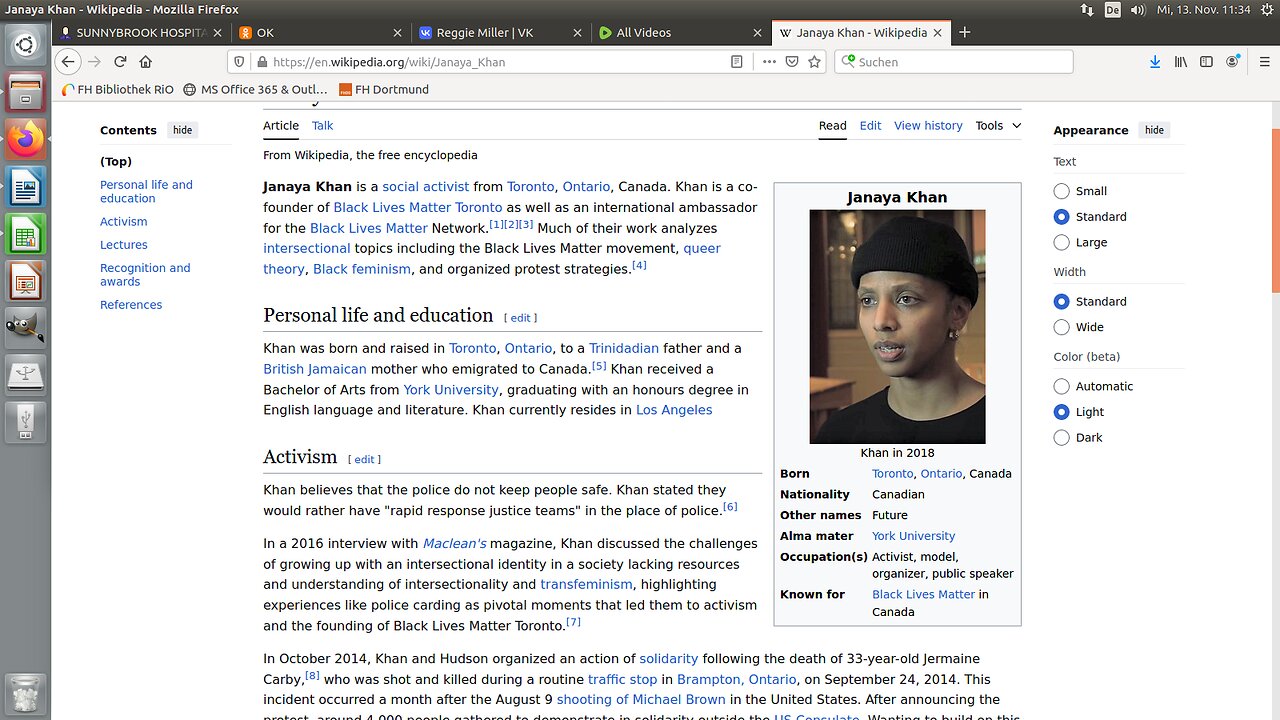Open the Firefox hamburger menu
1280x720 pixels.
[x=1264, y=61]
